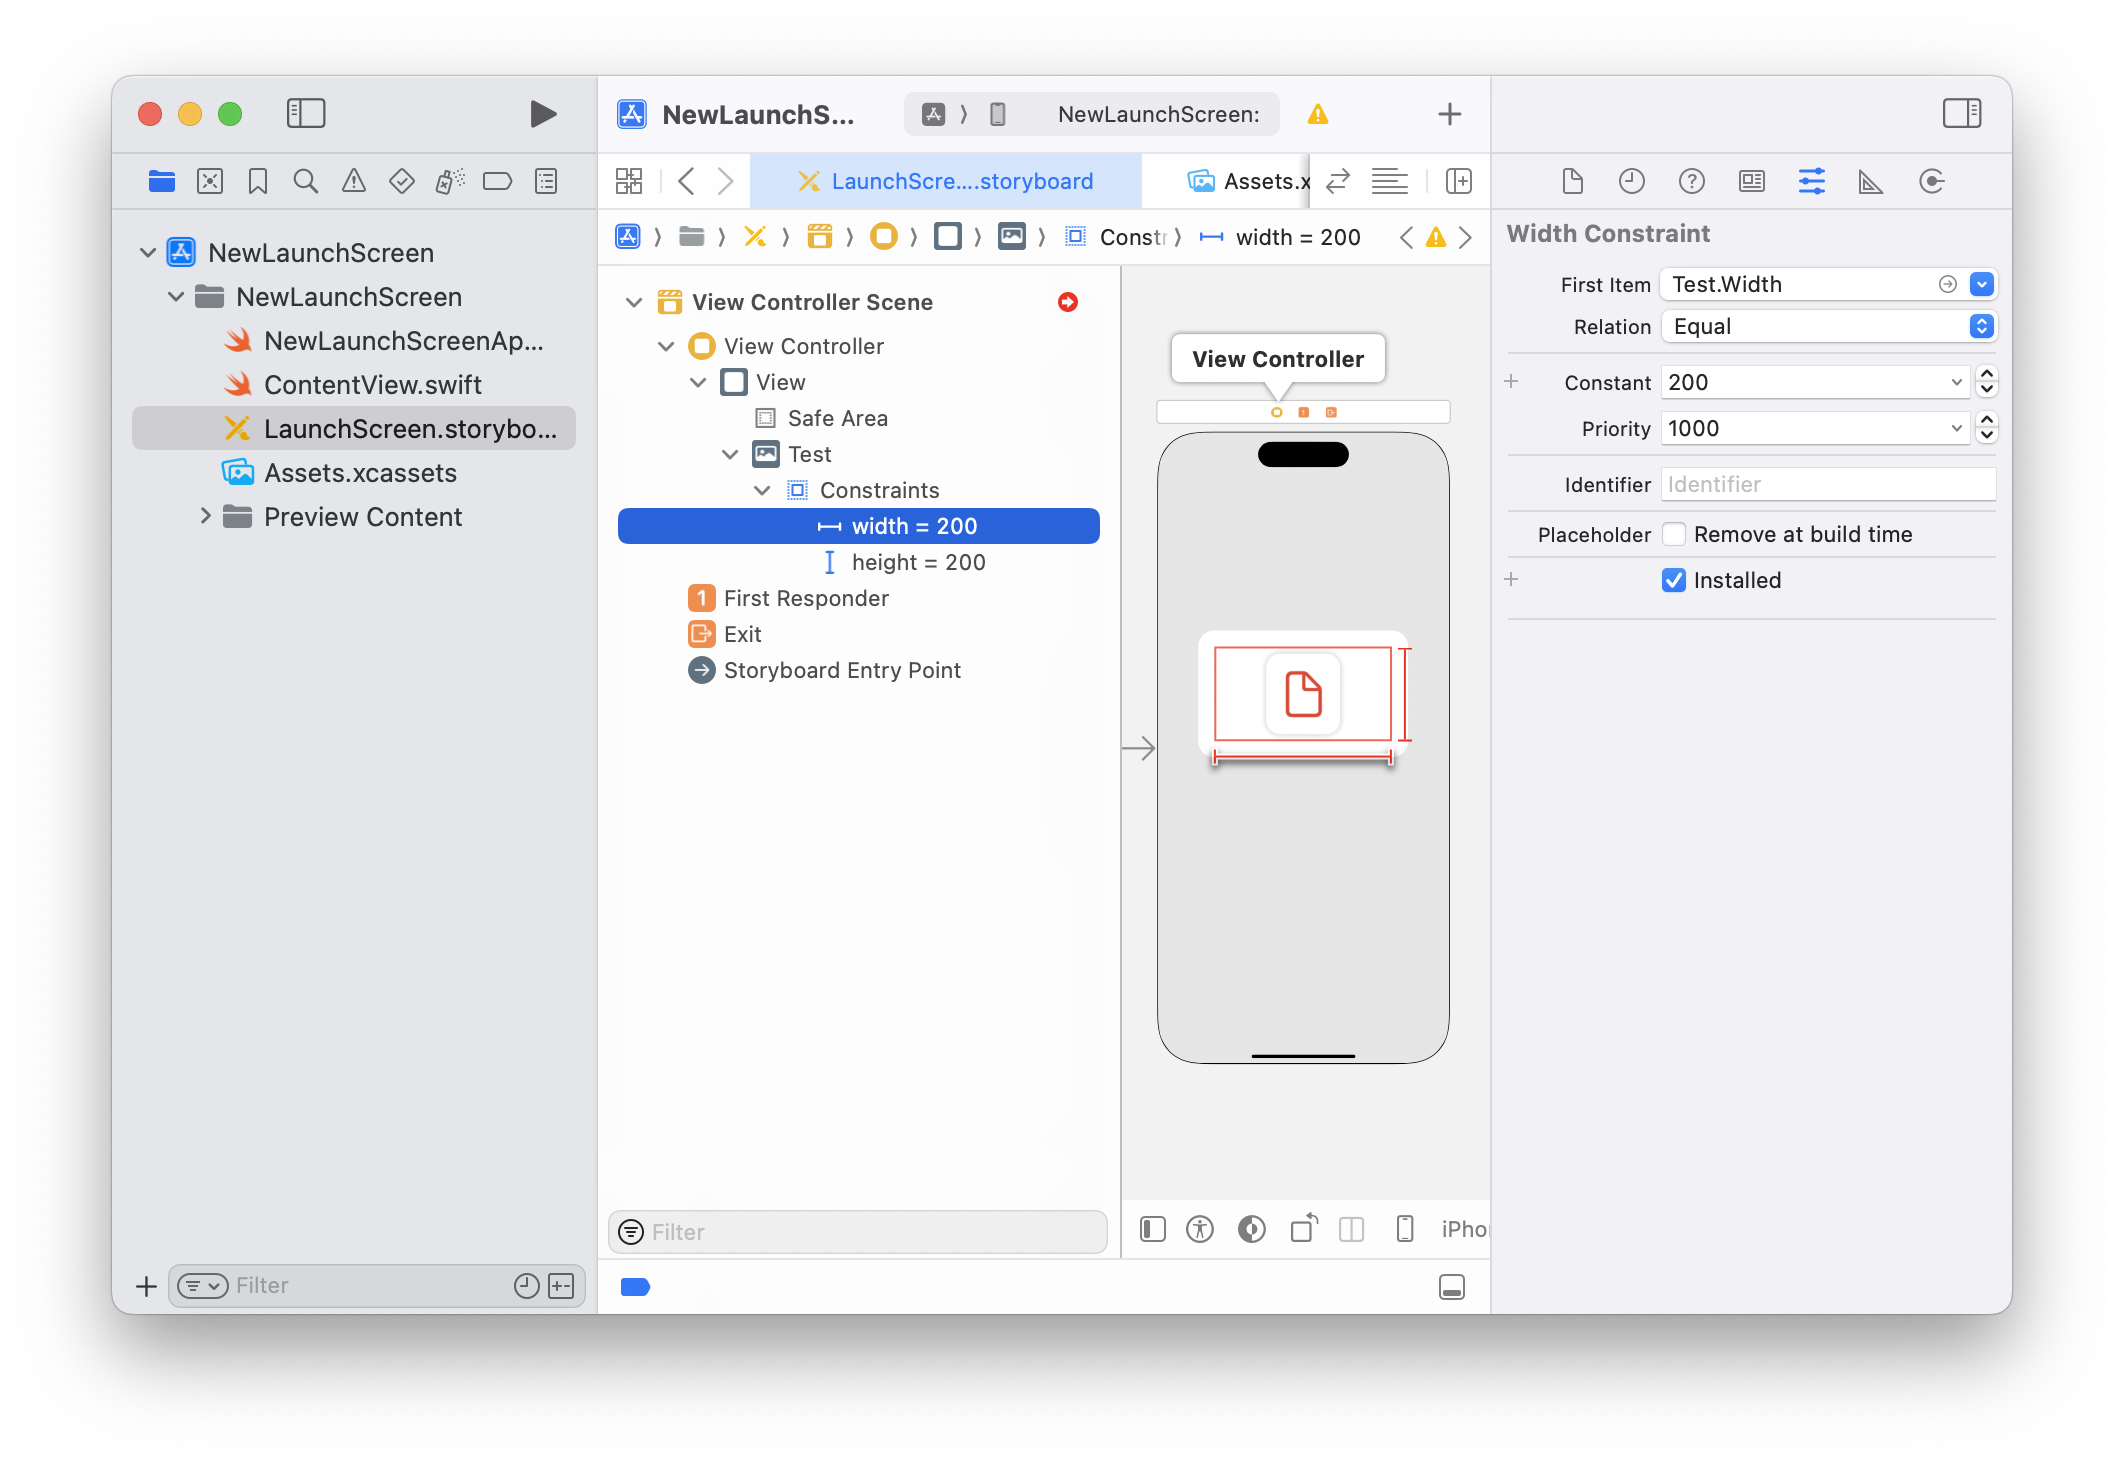Uncheck the Installed checkbox
2124x1462 pixels.
(x=1674, y=580)
